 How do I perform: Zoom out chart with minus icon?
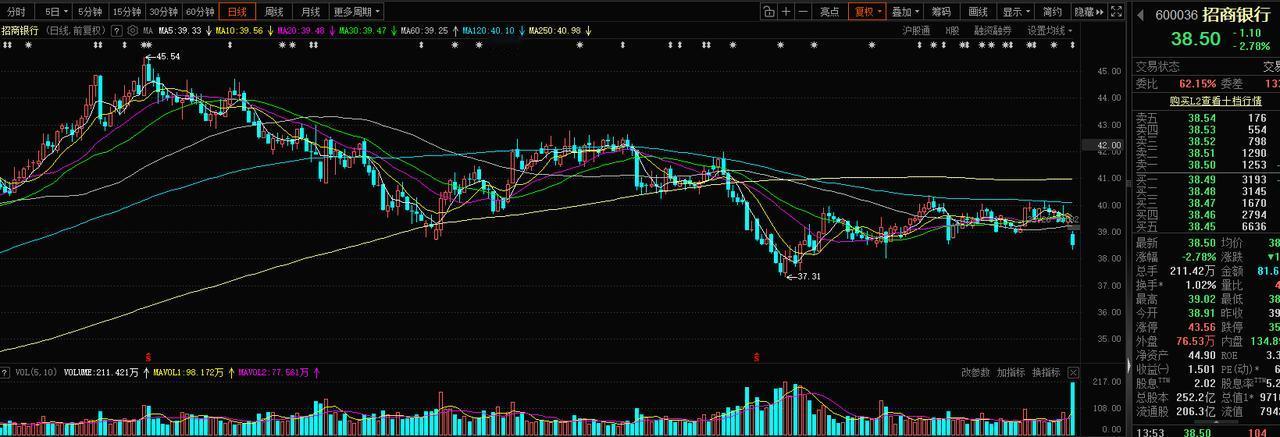click(804, 12)
